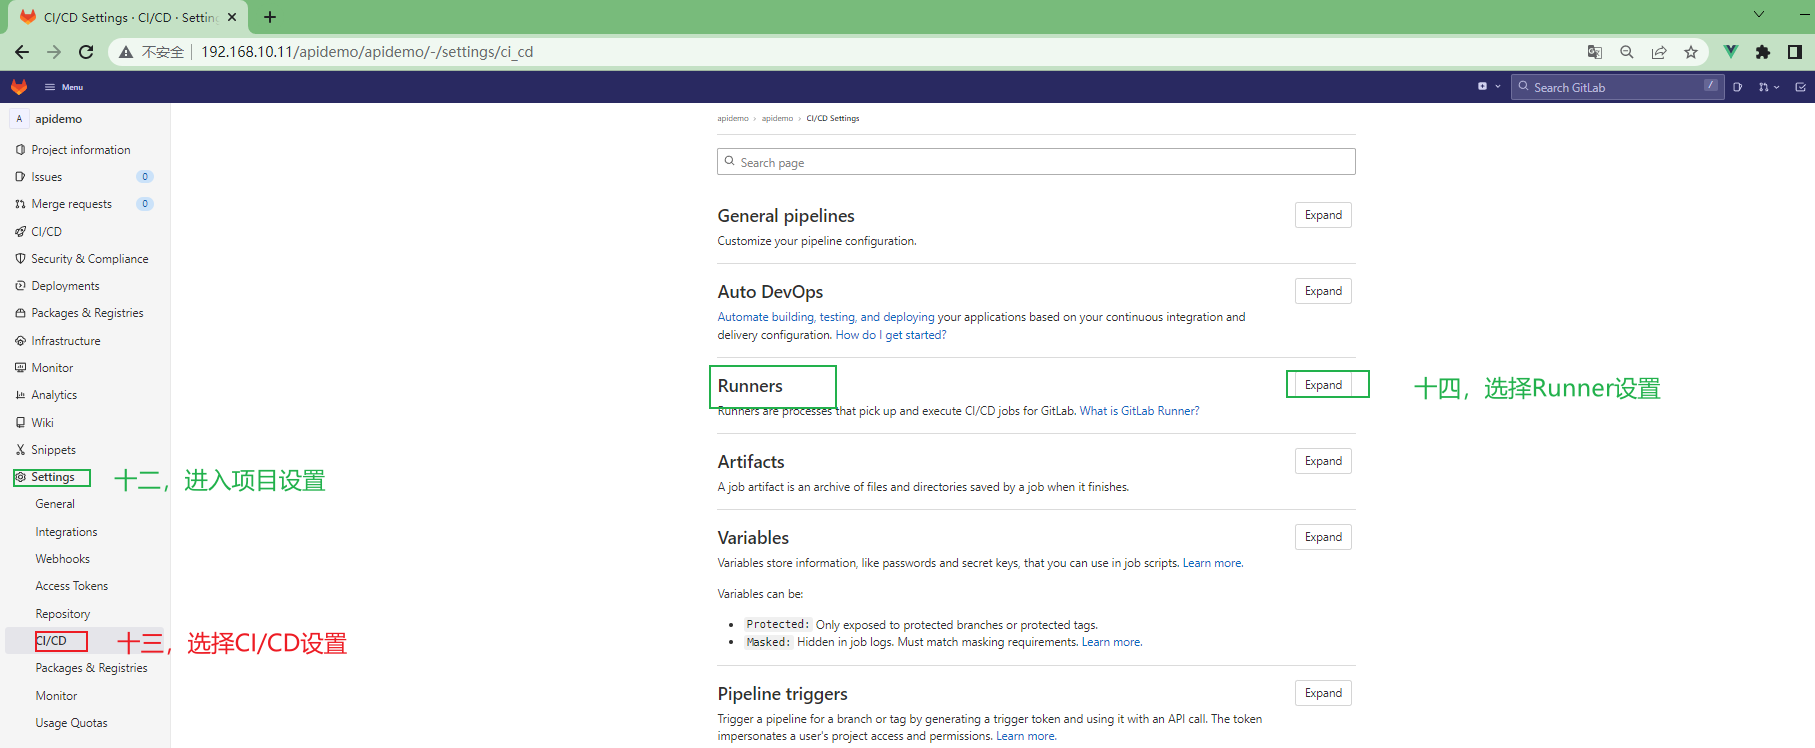Image resolution: width=1815 pixels, height=748 pixels.
Task: Click the Infrastructure sidebar icon
Action: pos(20,341)
